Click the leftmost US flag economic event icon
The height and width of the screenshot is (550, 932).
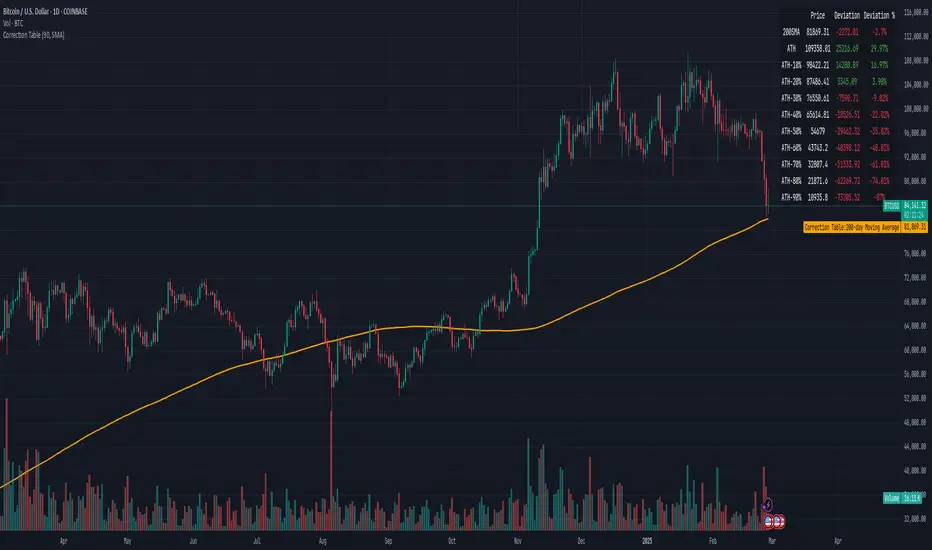point(769,520)
